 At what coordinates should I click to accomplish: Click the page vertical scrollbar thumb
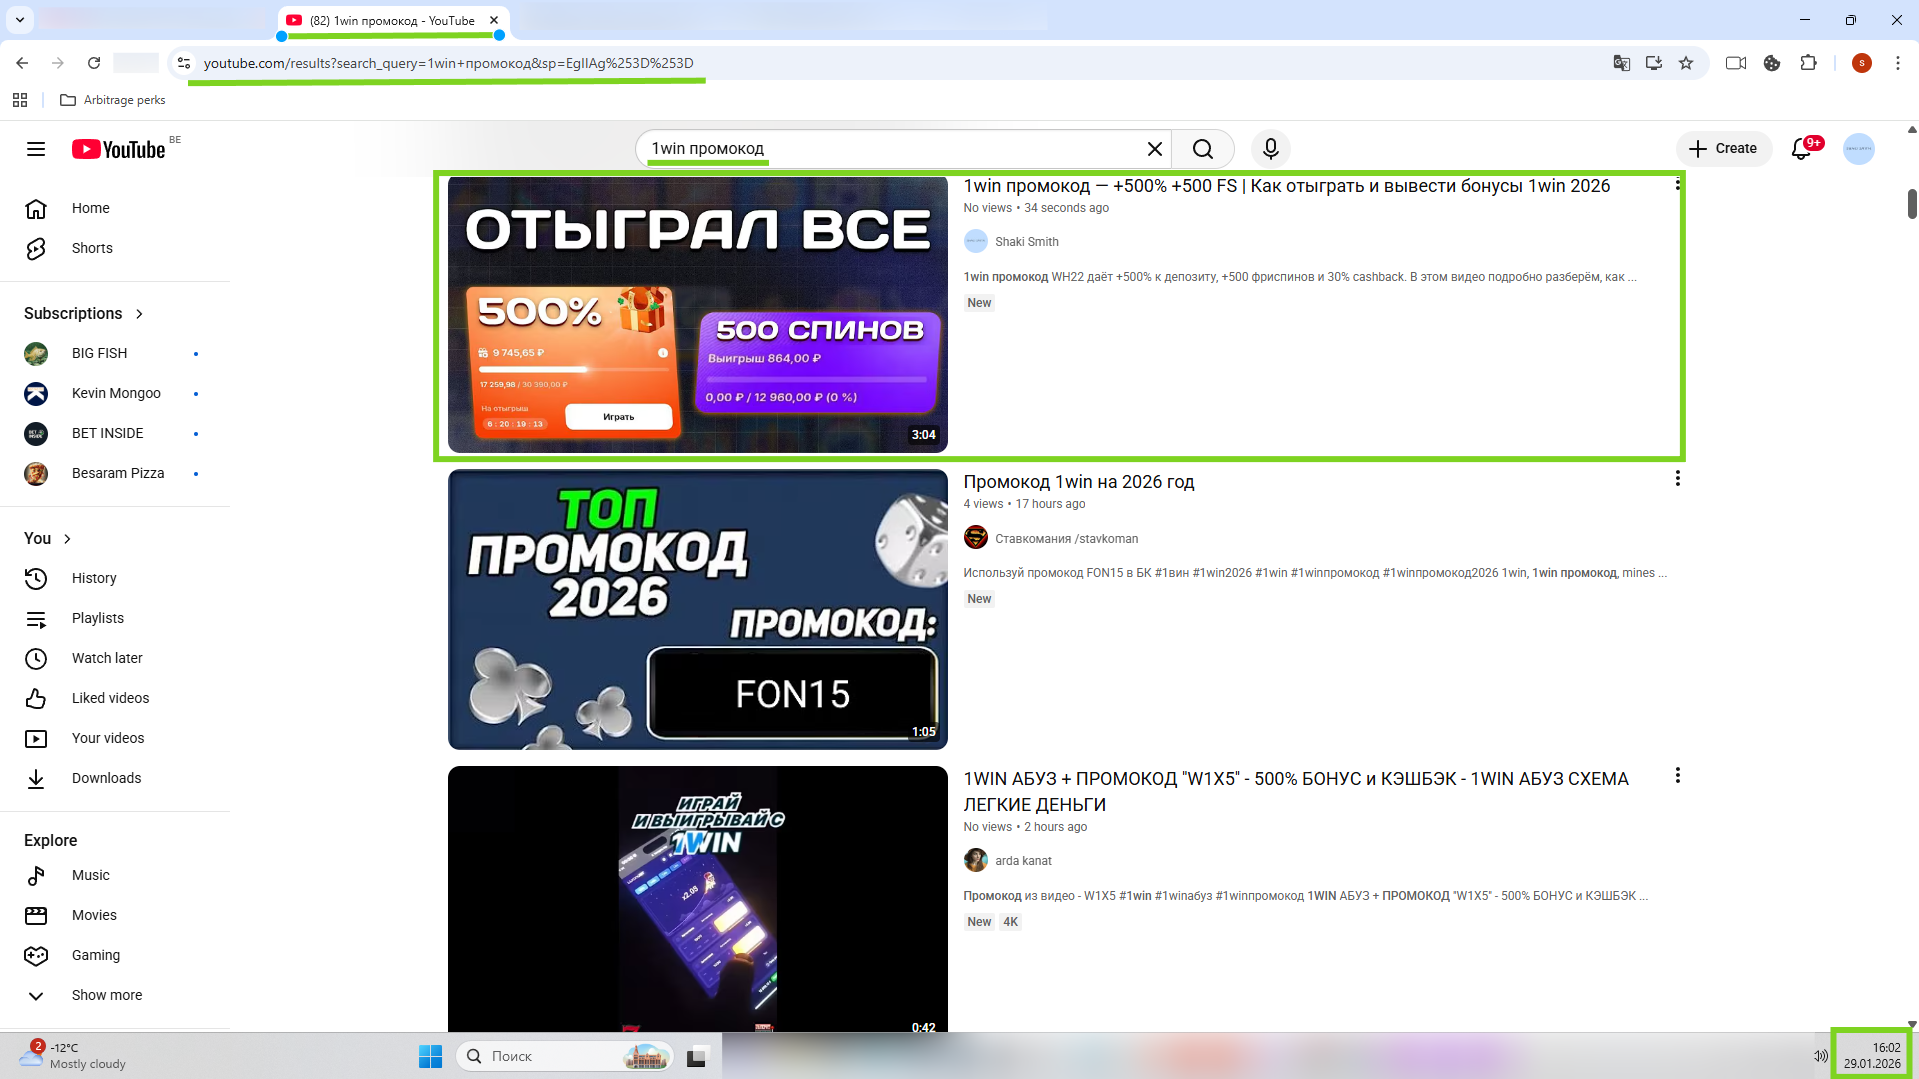[x=1911, y=203]
